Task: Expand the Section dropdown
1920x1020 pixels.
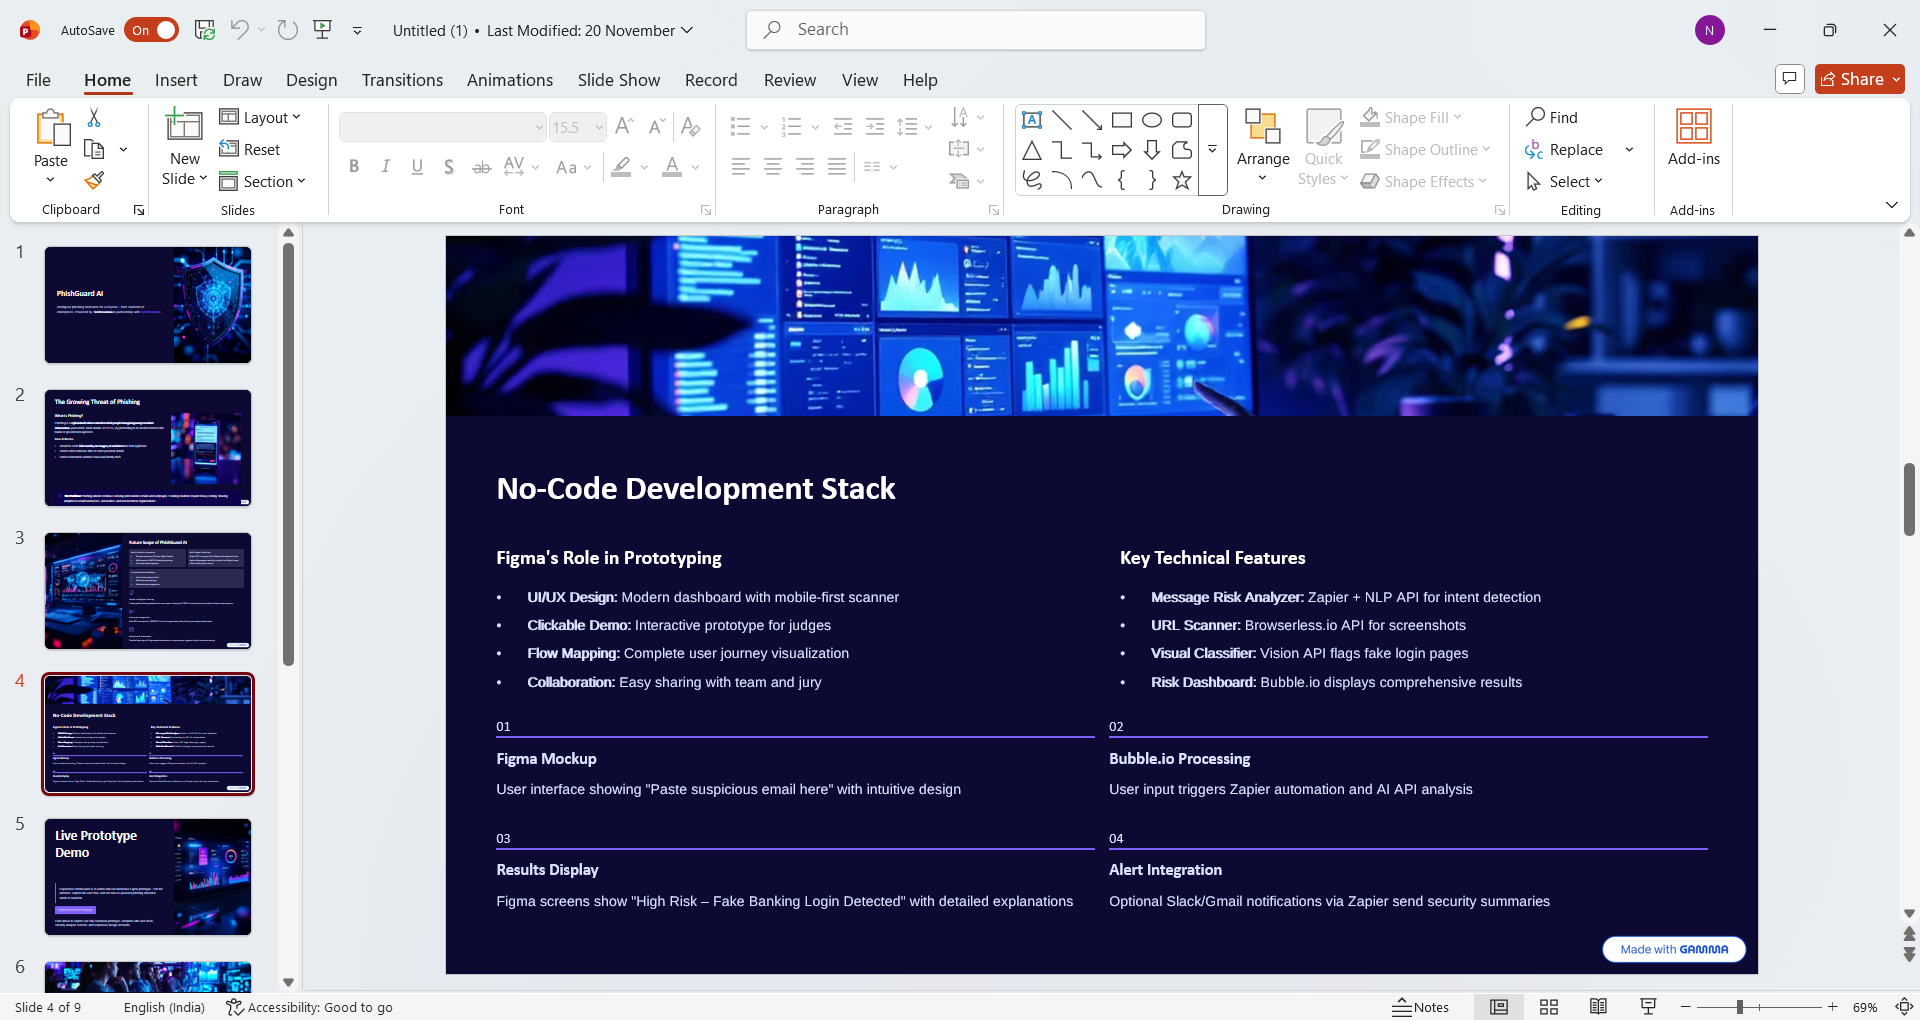Action: 262,181
